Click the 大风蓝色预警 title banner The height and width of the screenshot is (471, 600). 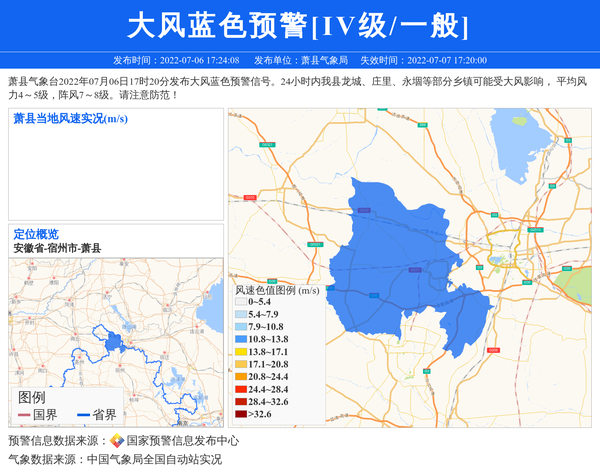click(299, 25)
